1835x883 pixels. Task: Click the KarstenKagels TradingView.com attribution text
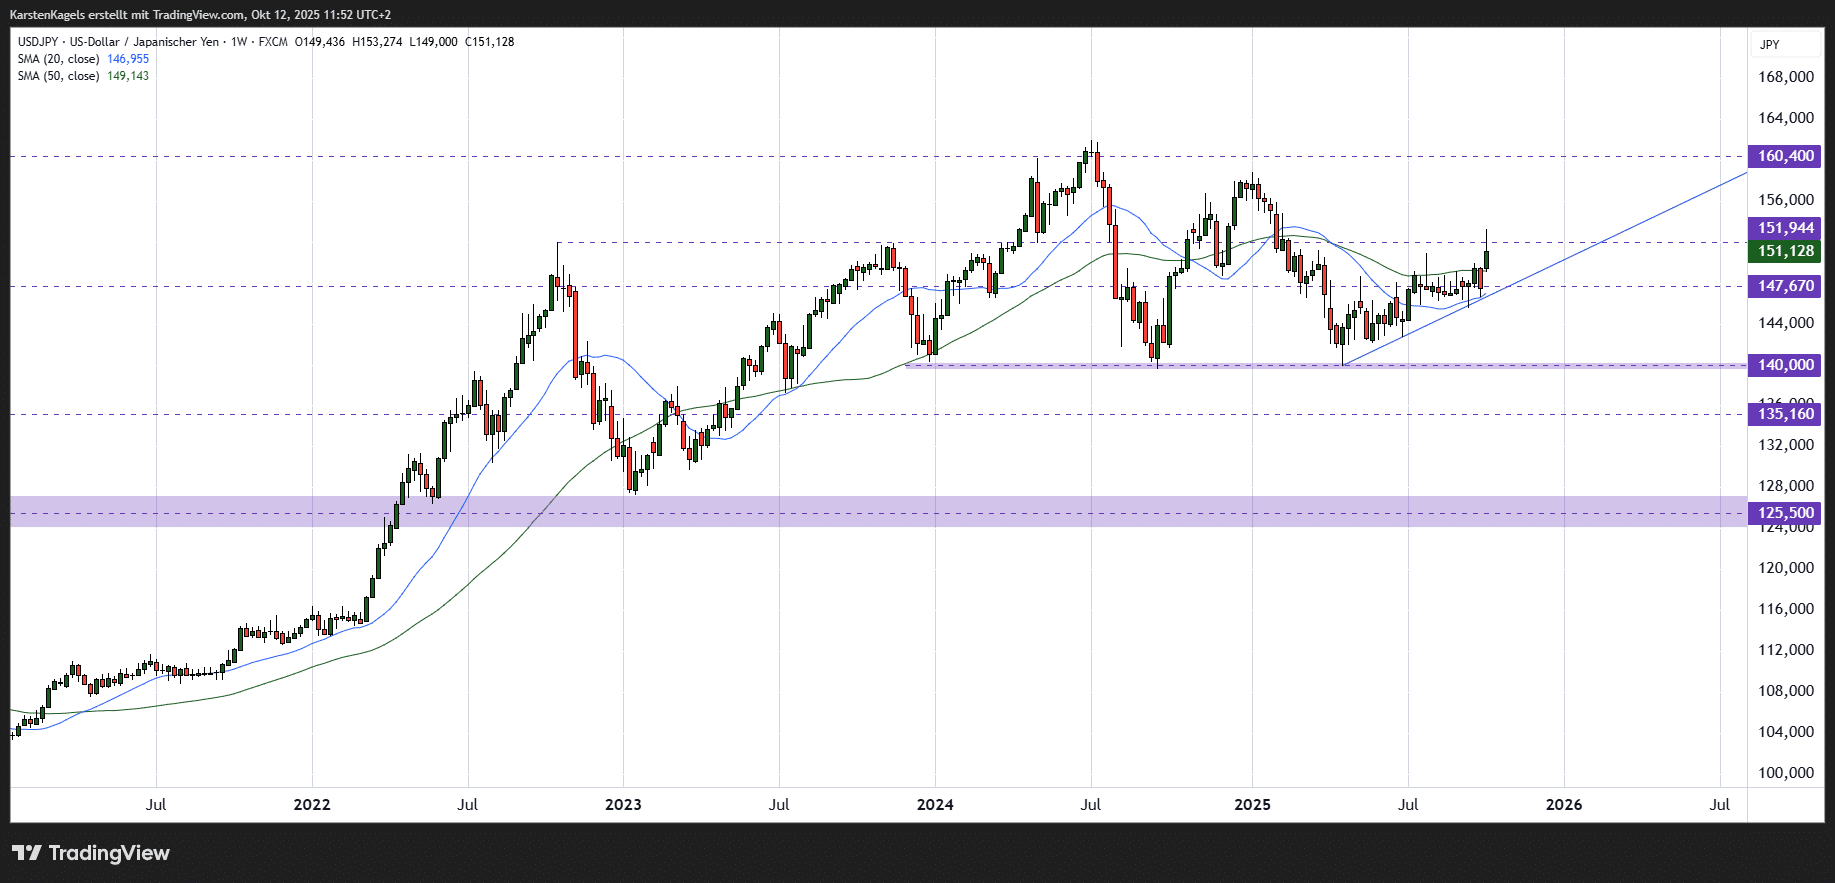coord(200,15)
